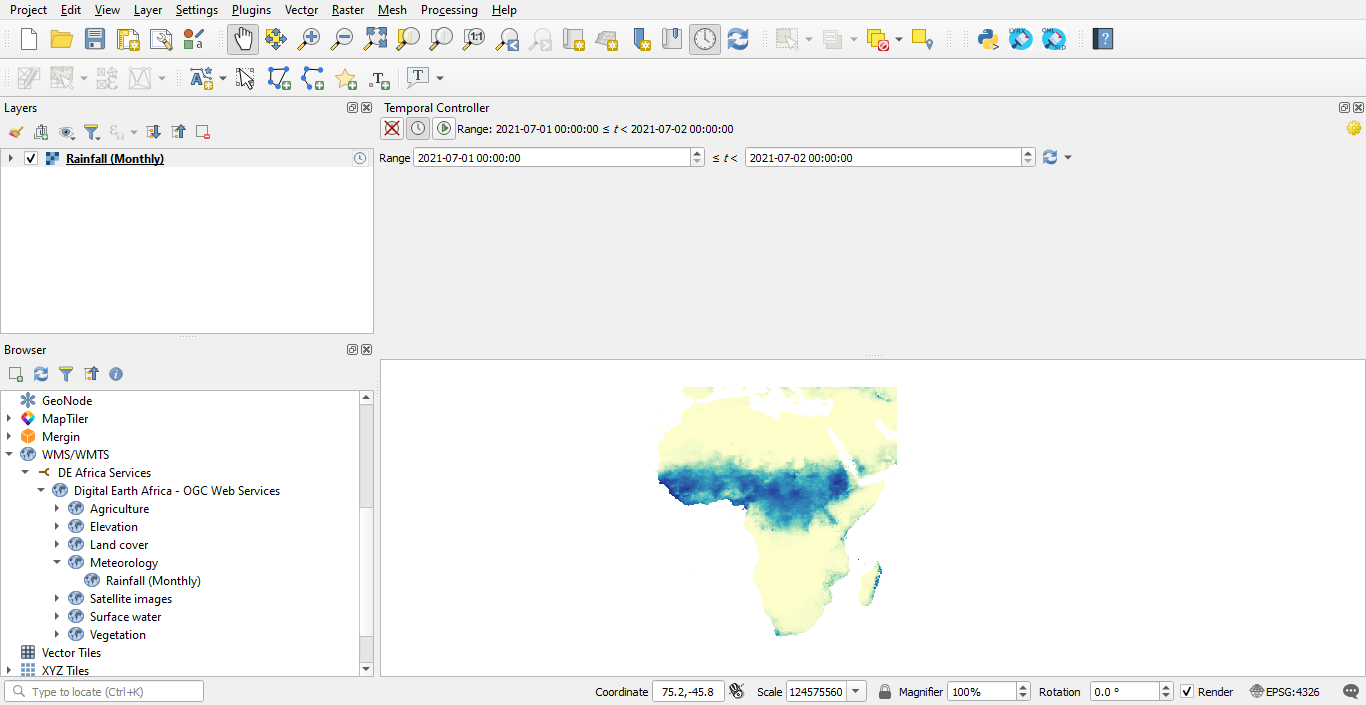Expand the Rainfall (Monthly) layer in Layers

pos(11,158)
